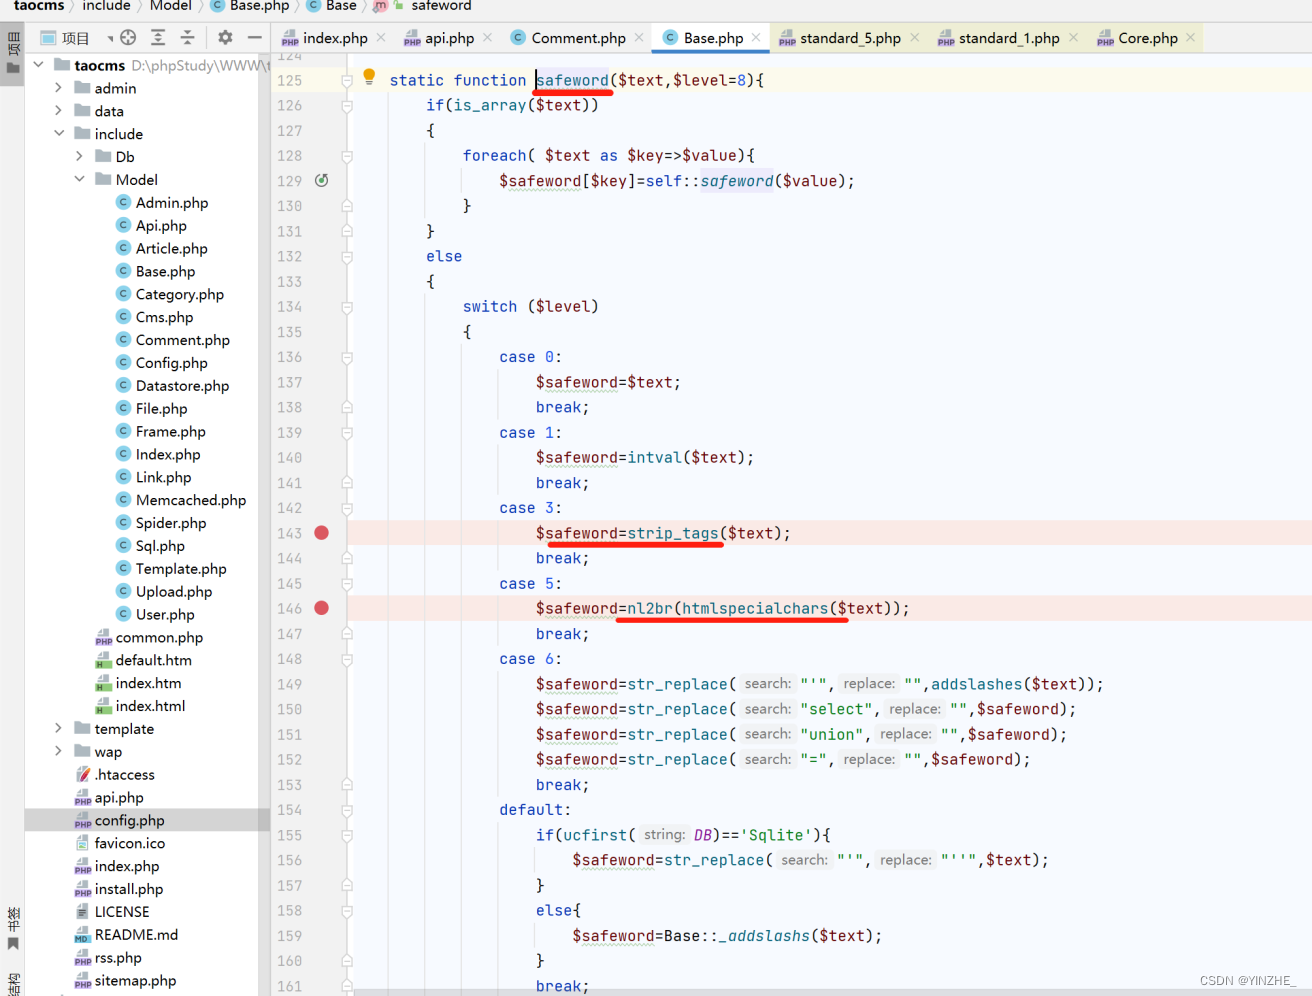The width and height of the screenshot is (1312, 996).
Task: Close the standard_1.php editor tab
Action: coord(1073,38)
